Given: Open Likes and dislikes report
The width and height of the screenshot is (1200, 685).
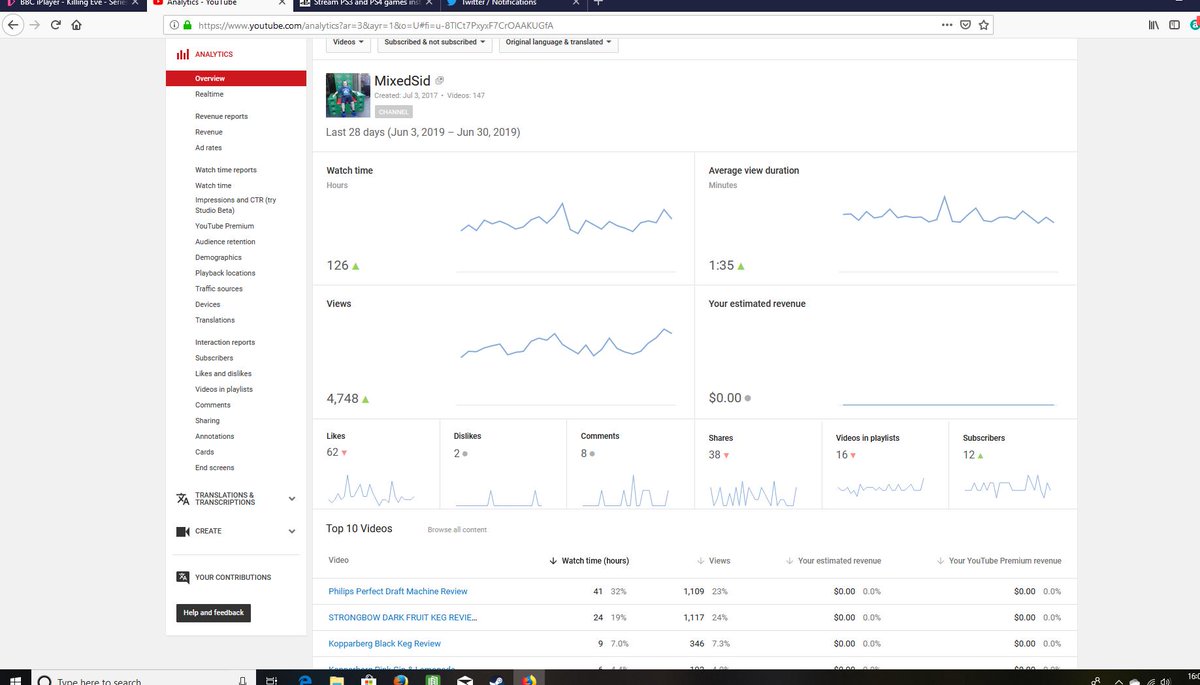Looking at the screenshot, I should 223,373.
